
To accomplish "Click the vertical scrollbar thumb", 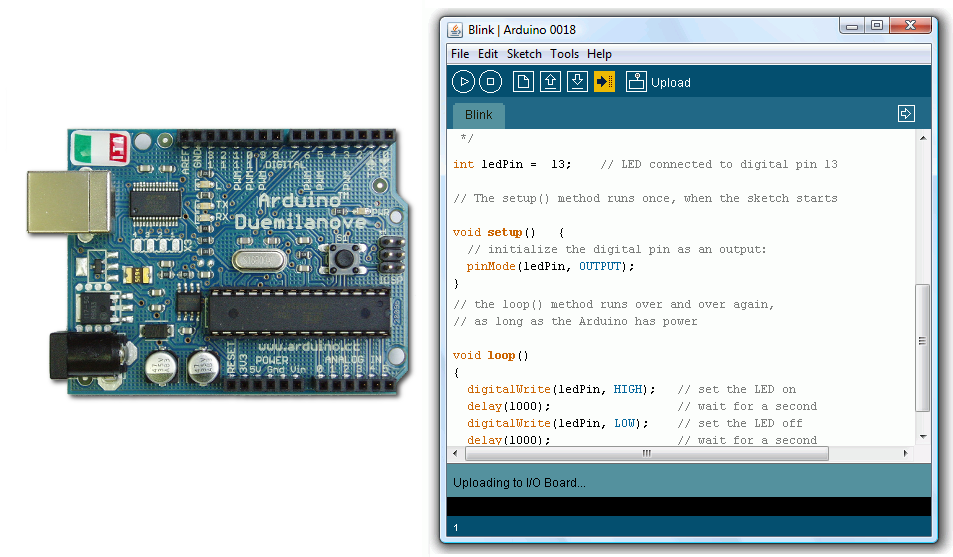I will [x=923, y=347].
